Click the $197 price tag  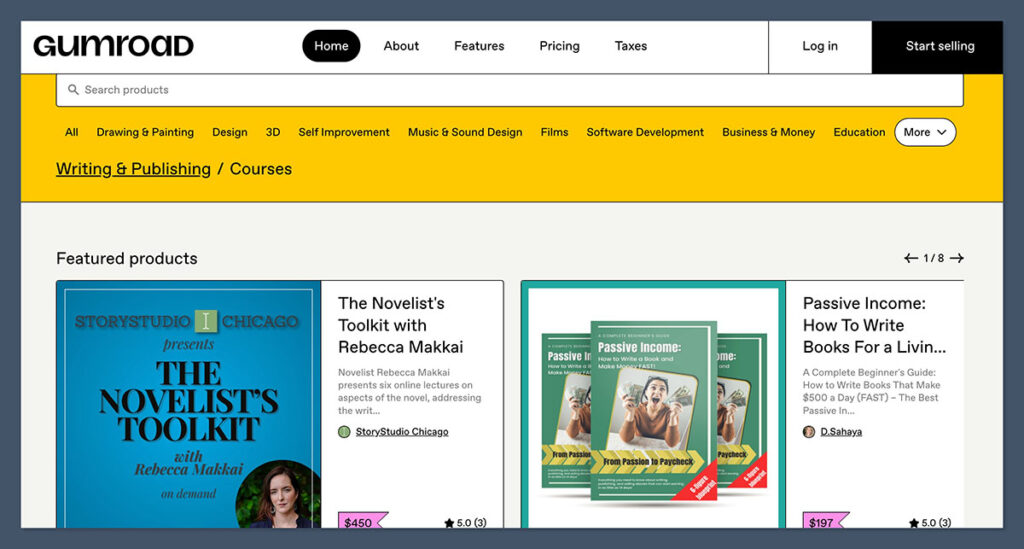point(824,522)
